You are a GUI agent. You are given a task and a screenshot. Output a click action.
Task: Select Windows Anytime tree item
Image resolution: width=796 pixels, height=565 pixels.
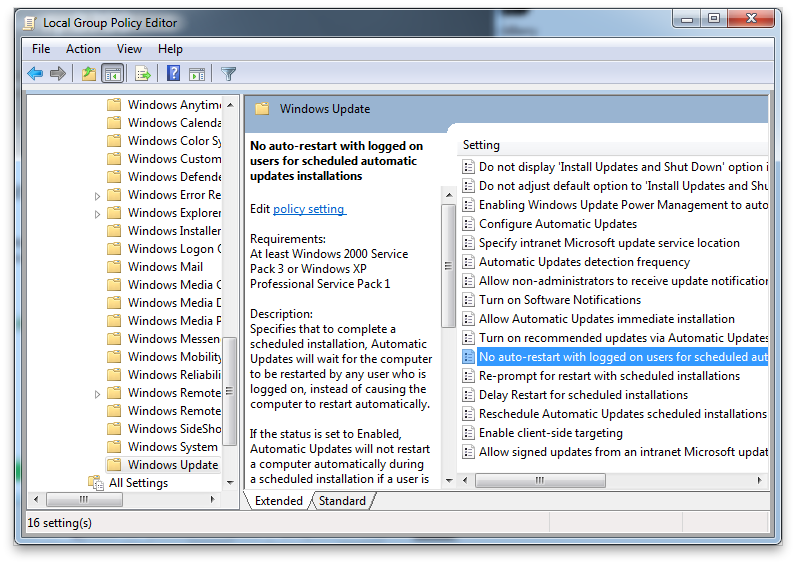click(174, 105)
